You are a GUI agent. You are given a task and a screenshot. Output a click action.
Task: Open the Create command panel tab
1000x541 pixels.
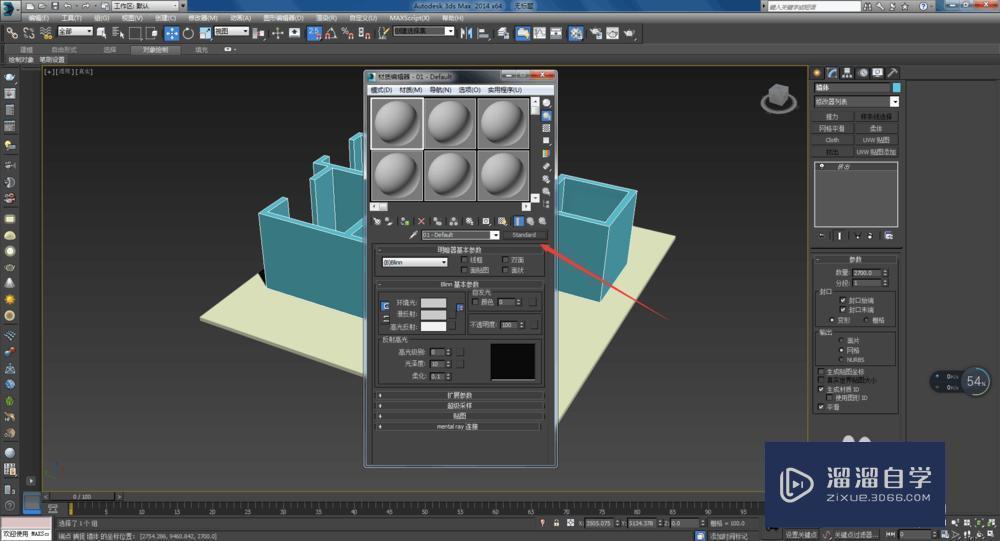tap(817, 73)
